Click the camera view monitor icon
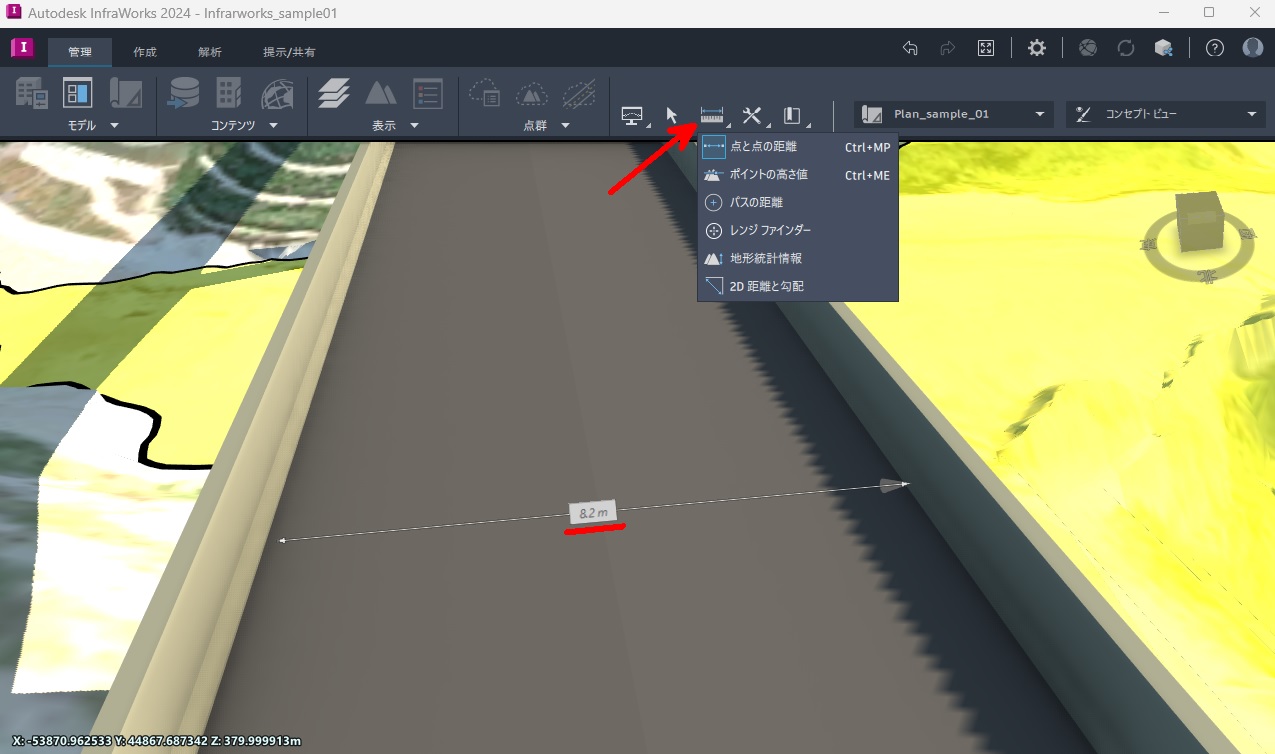 pyautogui.click(x=632, y=114)
